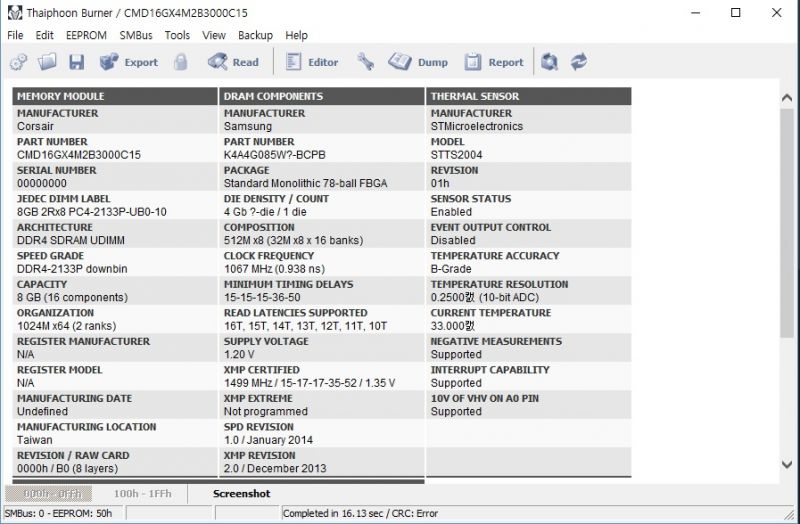Click the DDR4-2133P downbin value

pyautogui.click(x=72, y=269)
